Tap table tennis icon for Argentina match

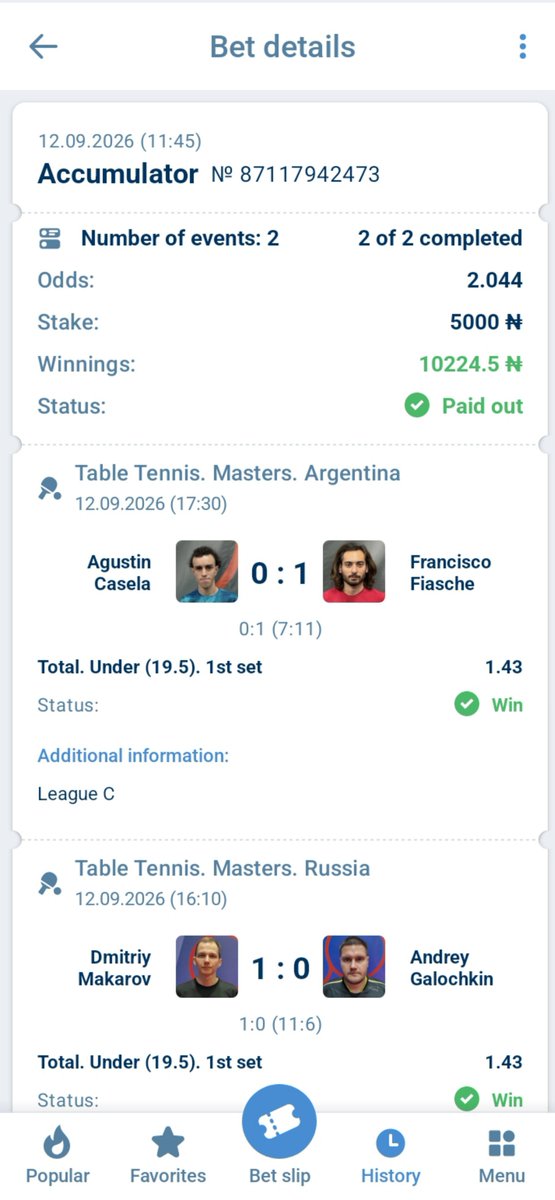50,488
